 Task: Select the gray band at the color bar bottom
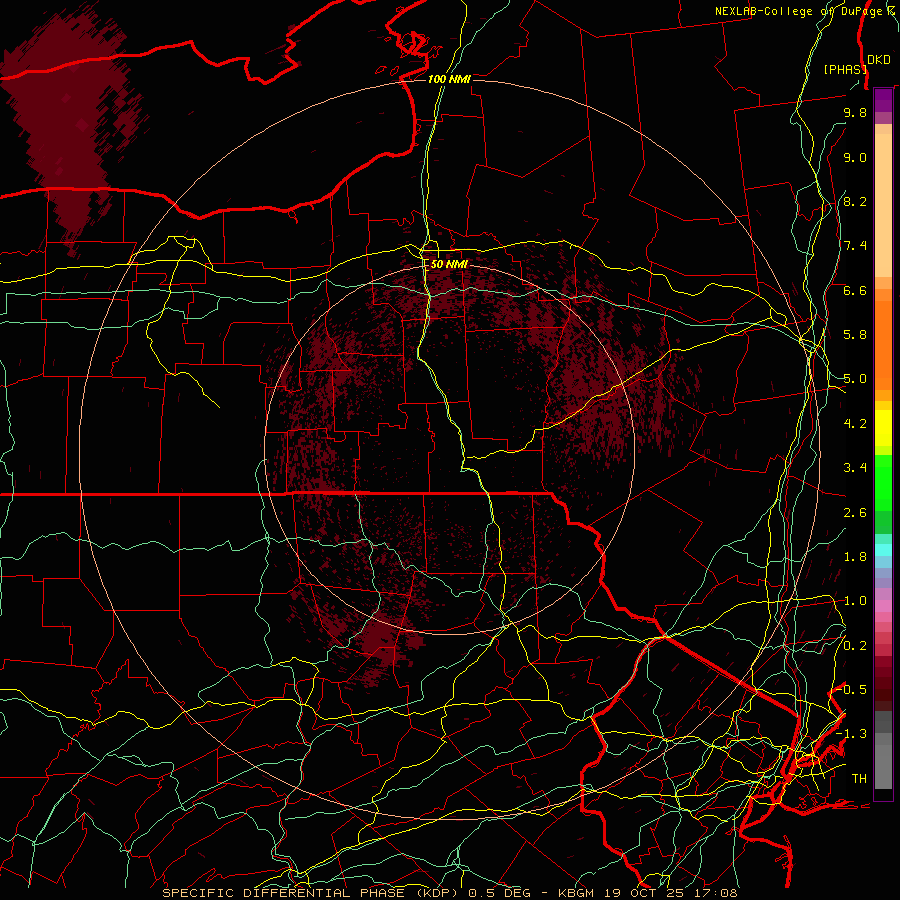tap(883, 751)
